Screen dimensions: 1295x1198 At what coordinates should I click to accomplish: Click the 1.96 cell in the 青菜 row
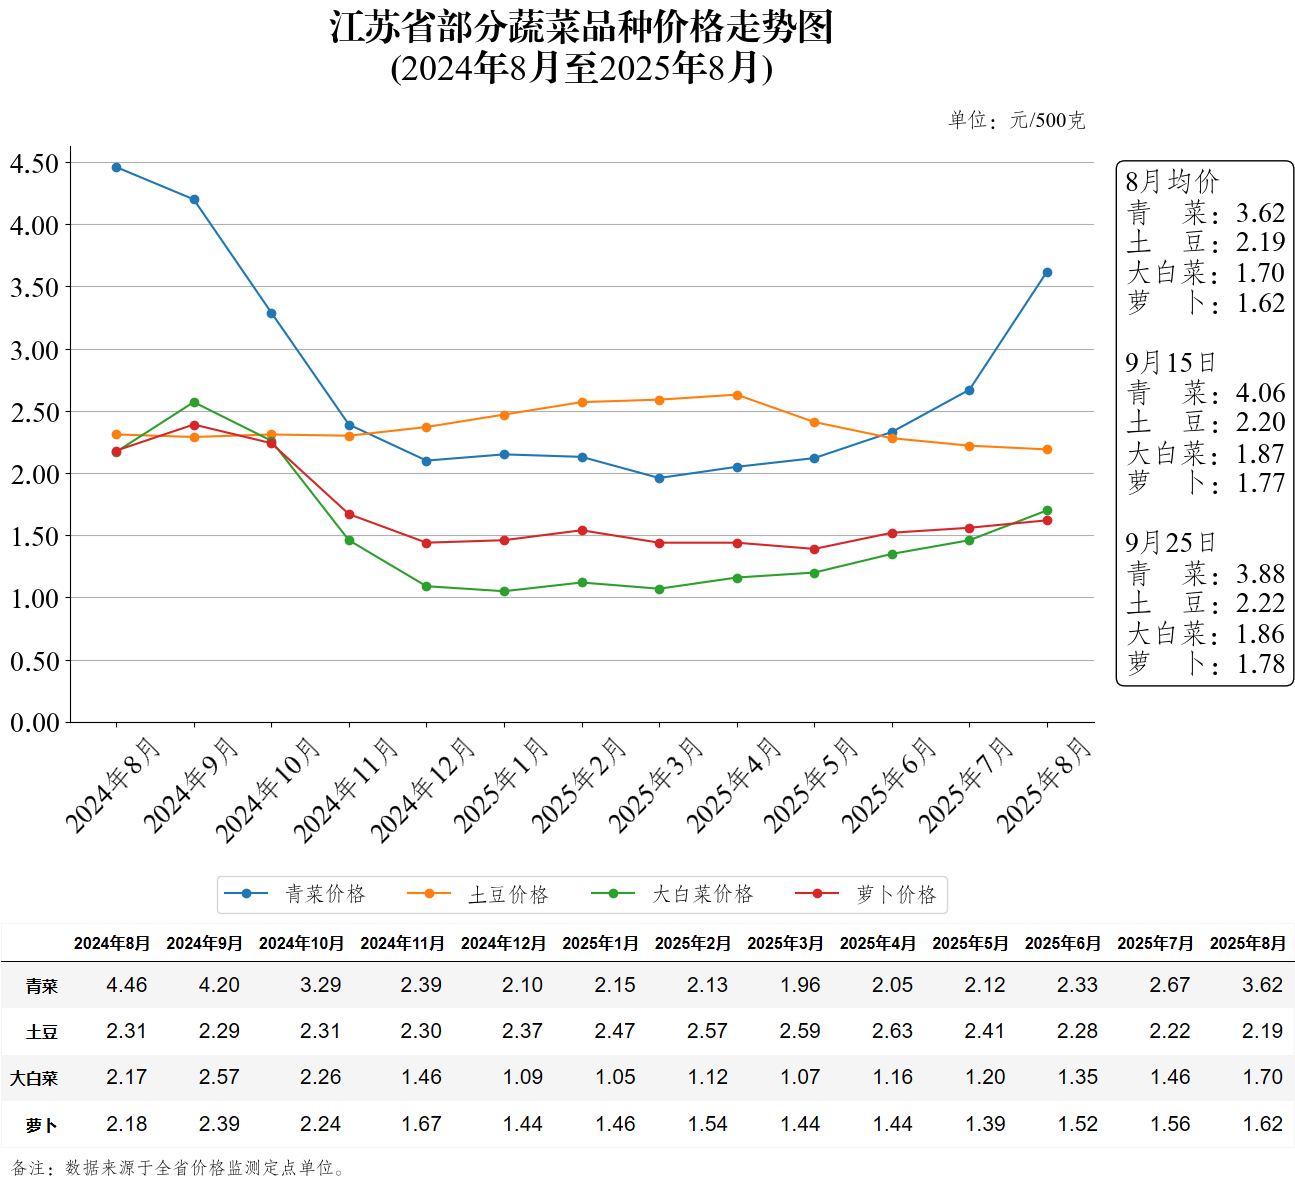[x=800, y=985]
